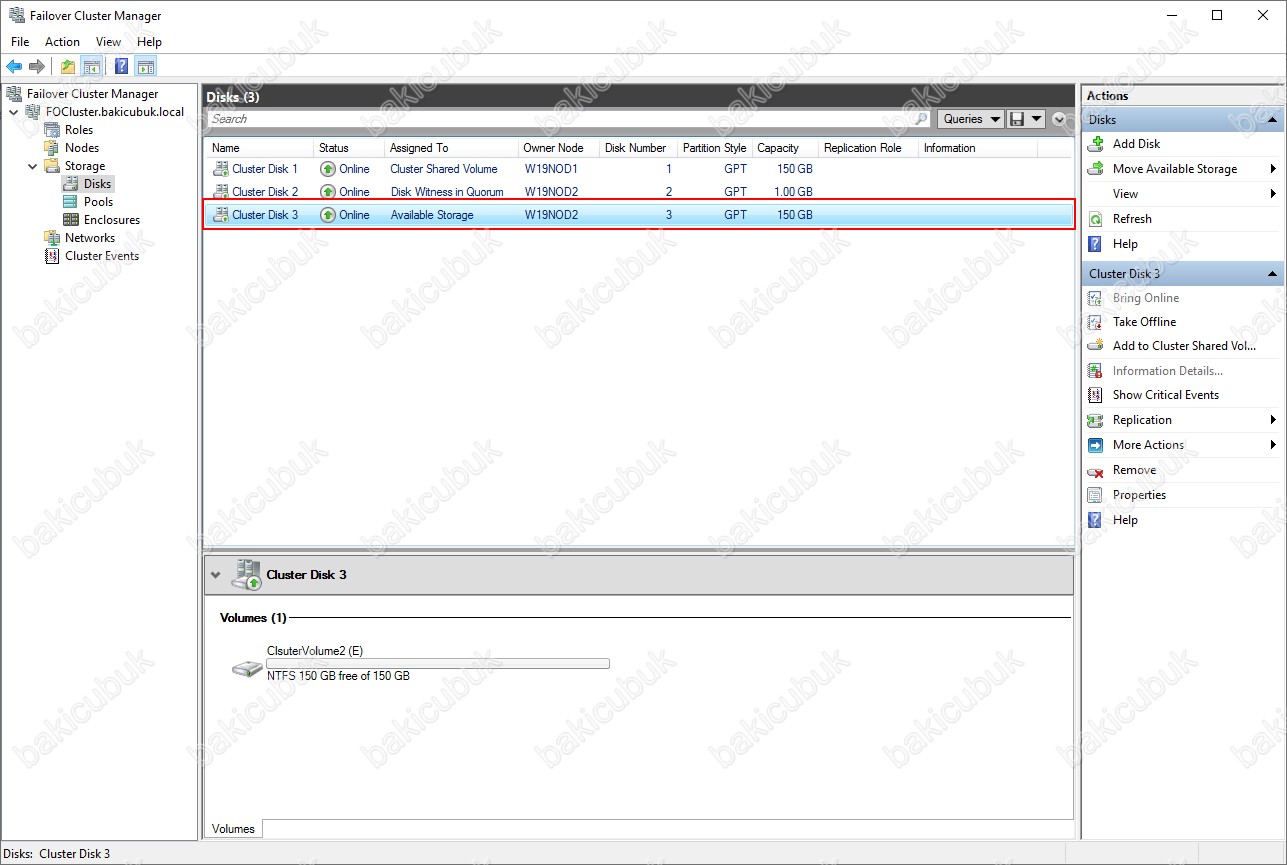Click Take Offline action
The image size is (1287, 865).
point(1144,322)
